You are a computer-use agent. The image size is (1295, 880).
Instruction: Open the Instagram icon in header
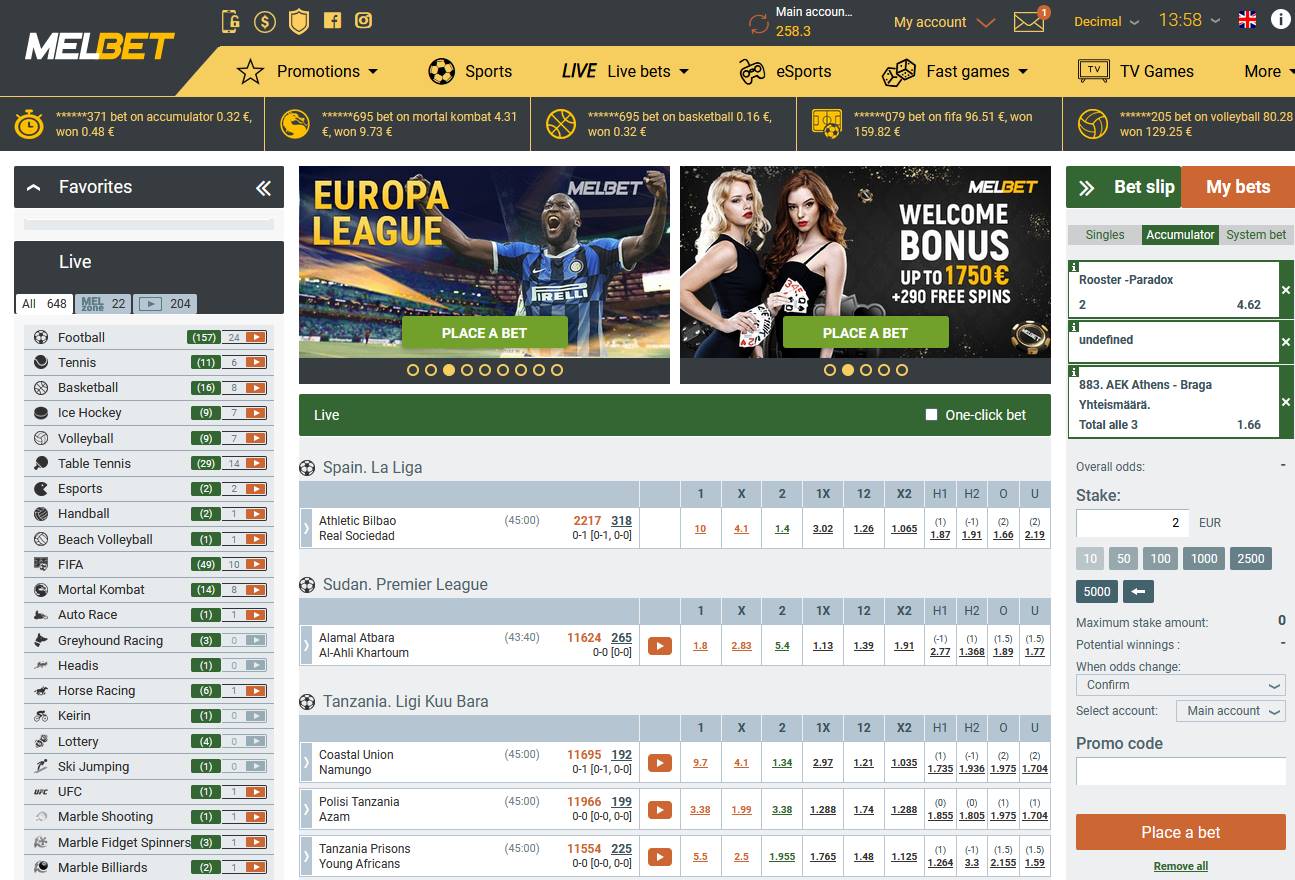pyautogui.click(x=364, y=20)
